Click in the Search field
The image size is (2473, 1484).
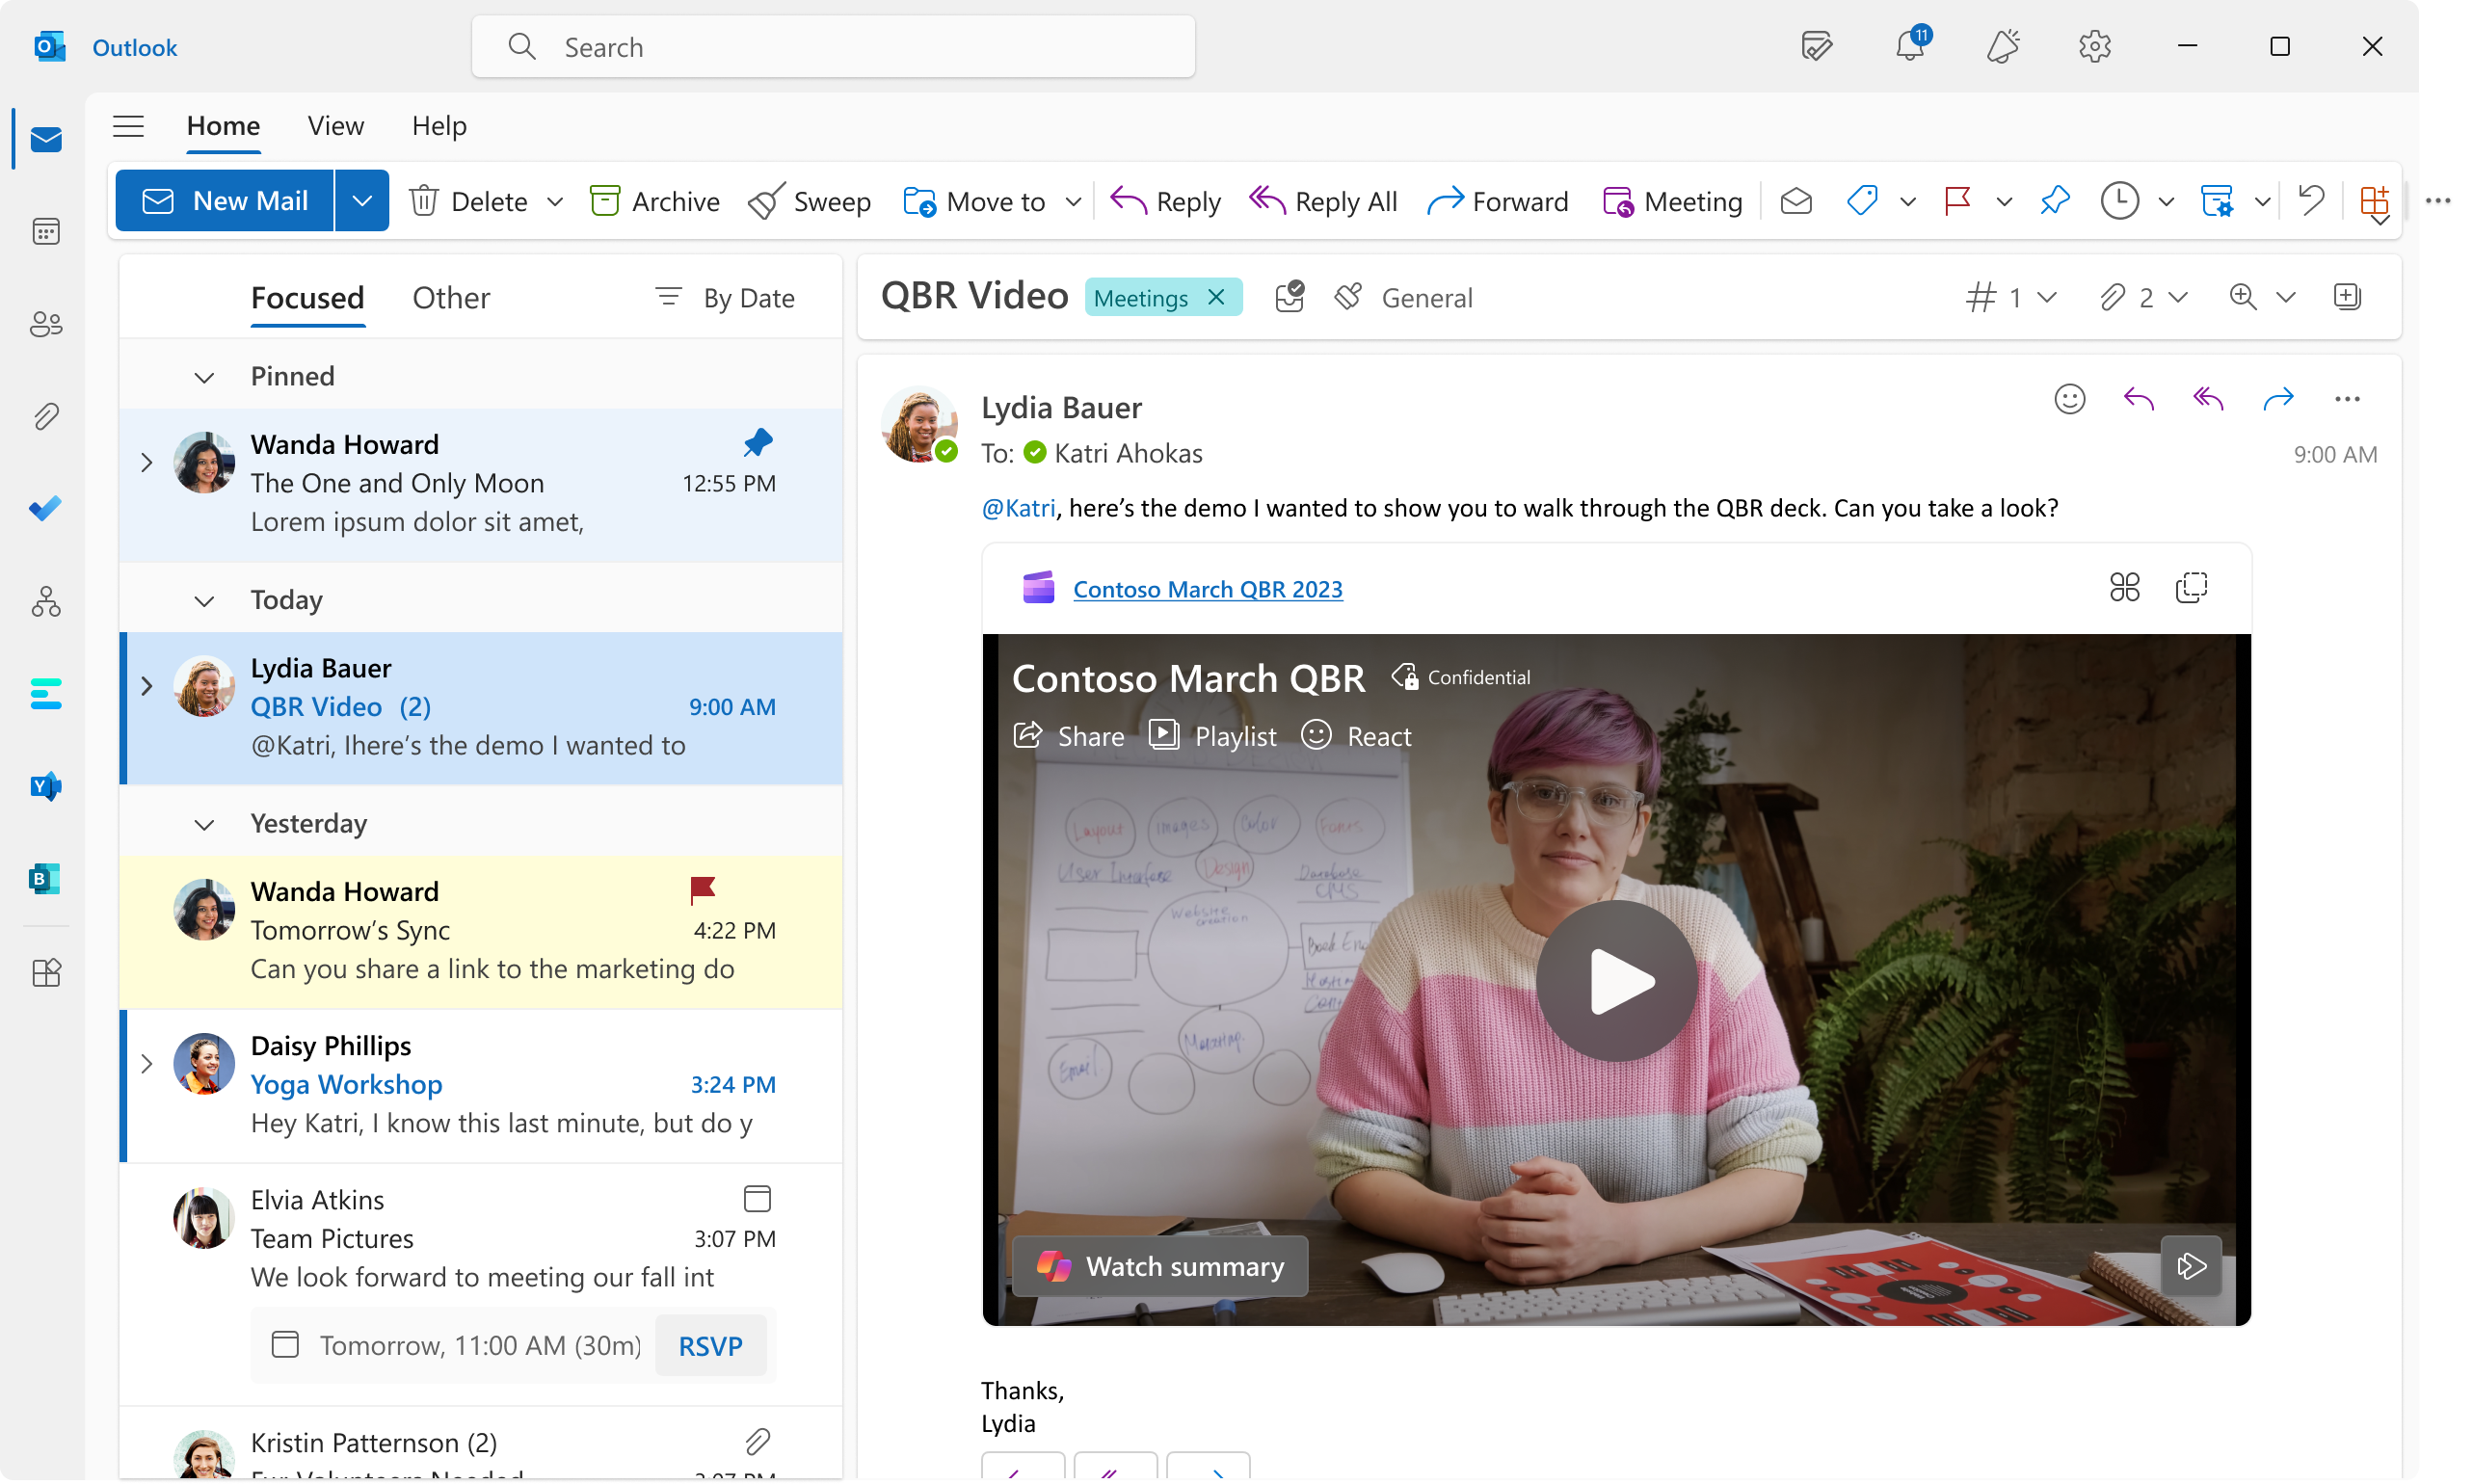(x=833, y=46)
